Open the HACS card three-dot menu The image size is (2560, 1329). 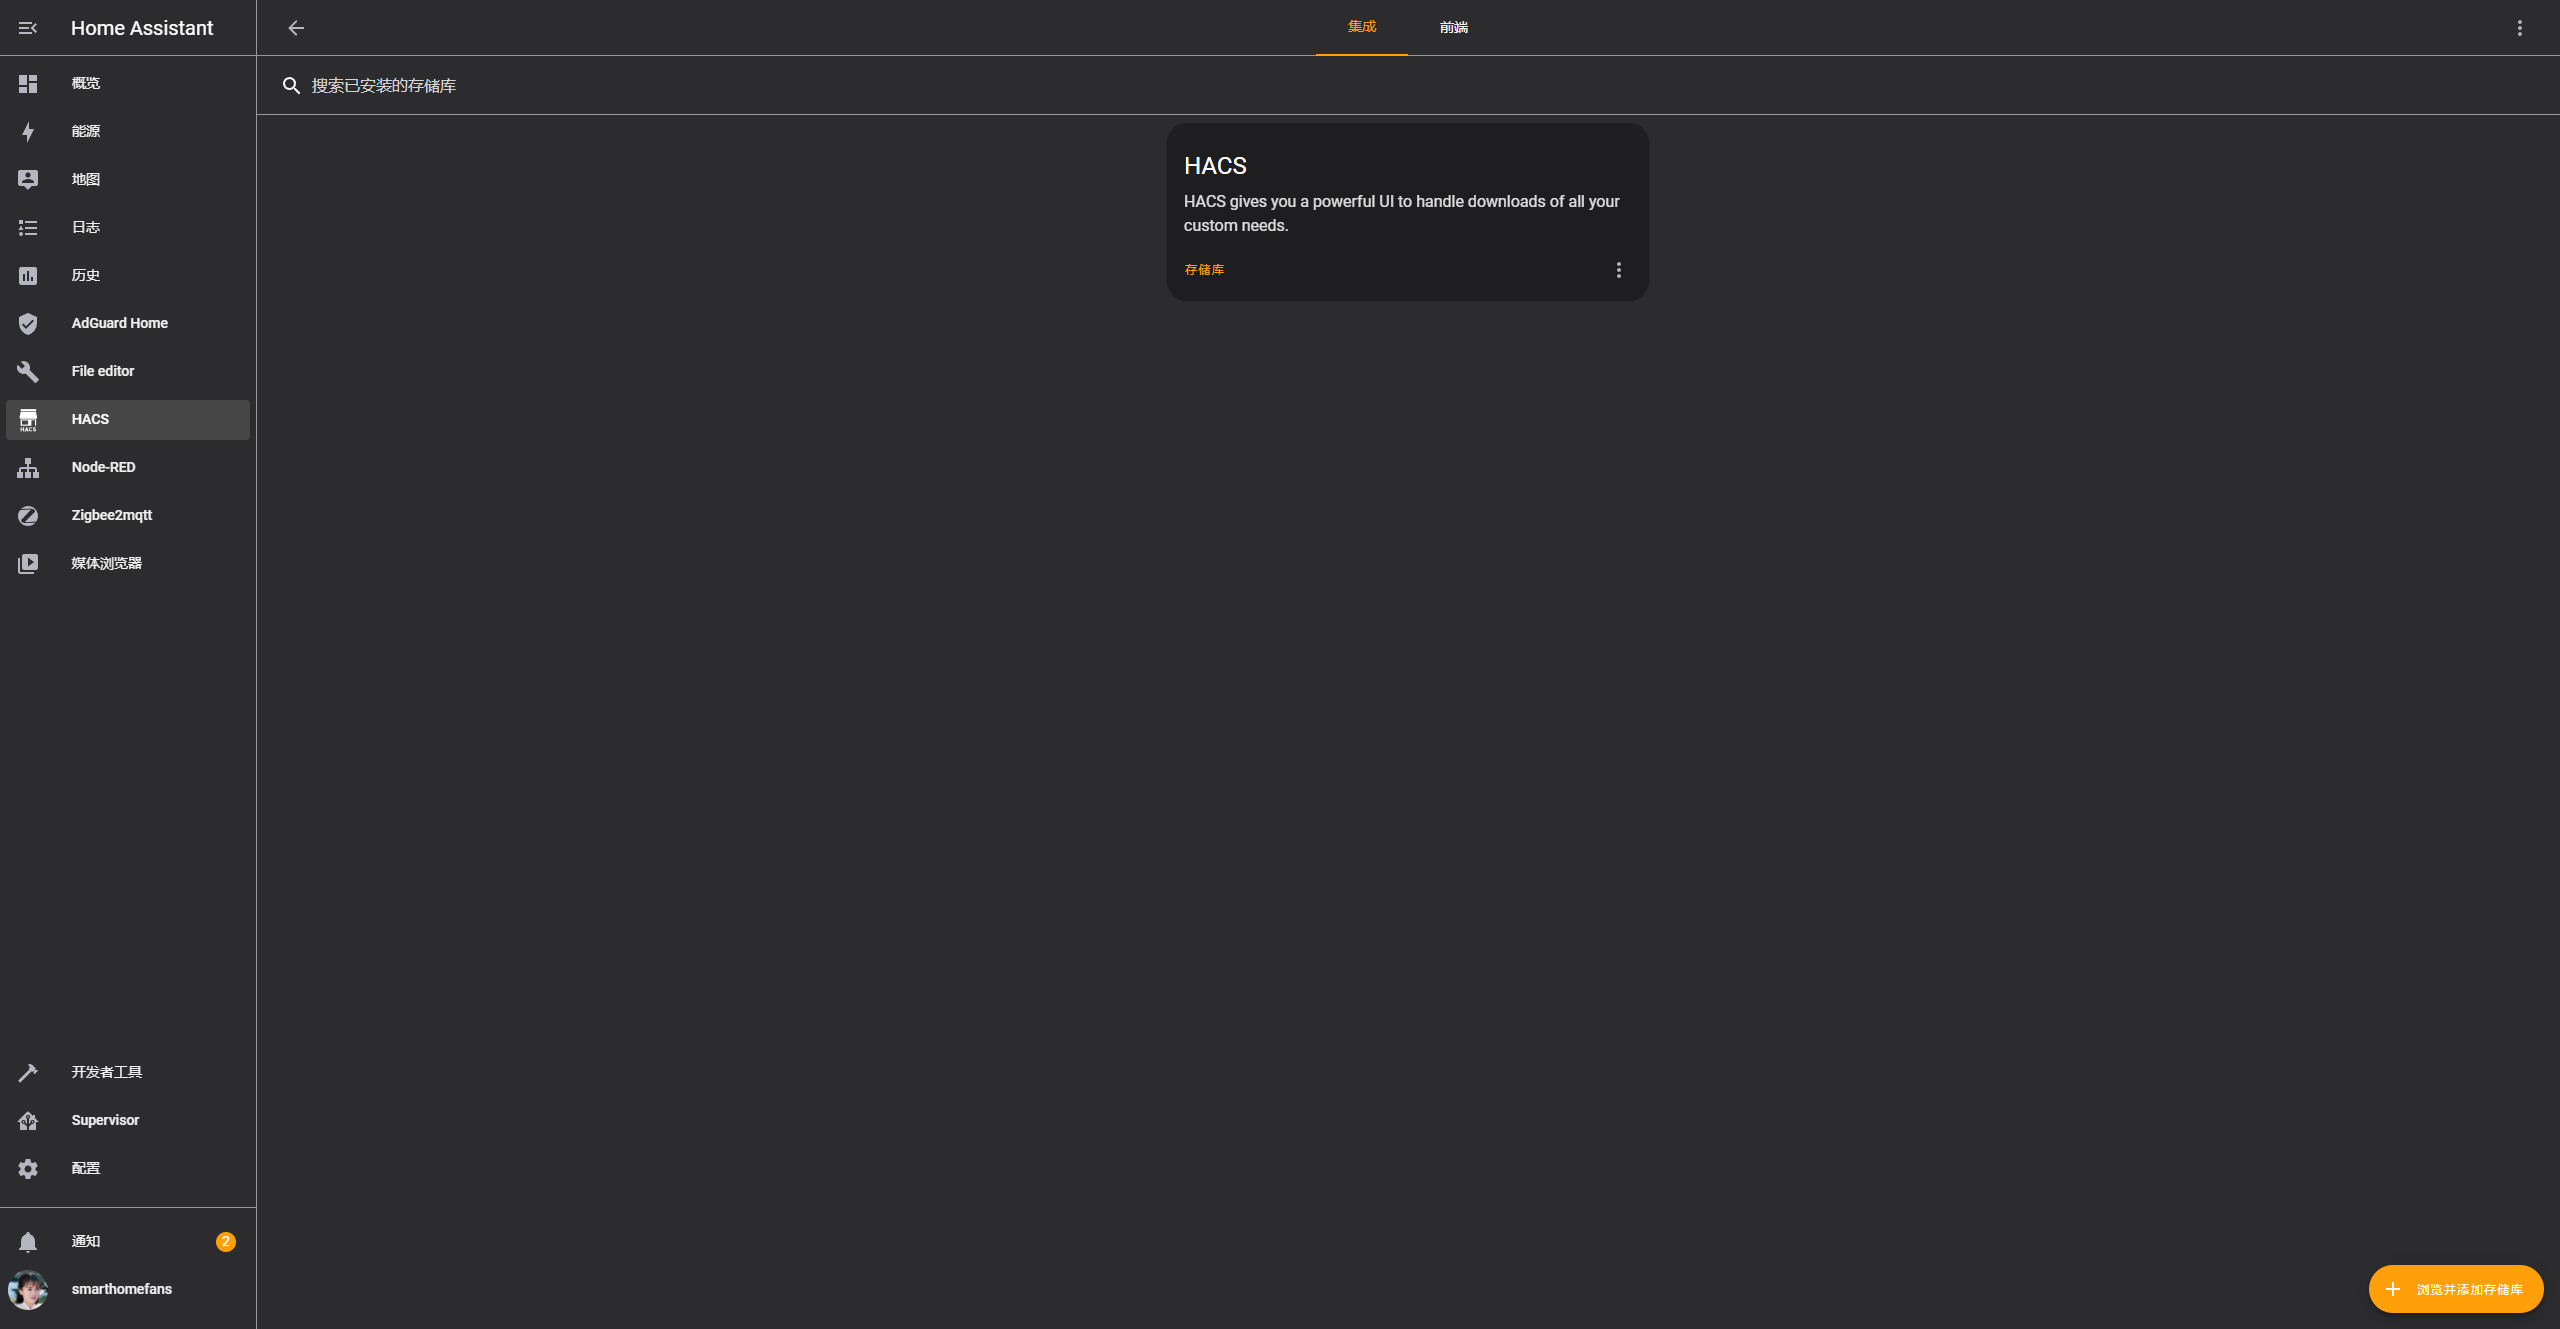pos(1619,270)
